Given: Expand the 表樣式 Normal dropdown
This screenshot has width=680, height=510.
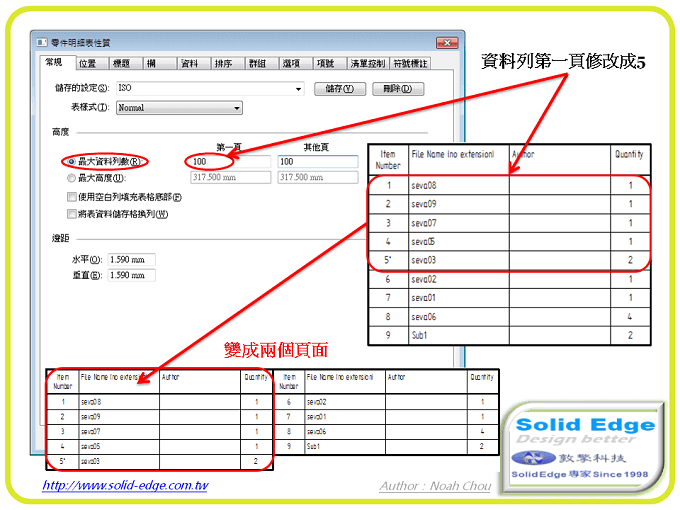Looking at the screenshot, I should (237, 107).
